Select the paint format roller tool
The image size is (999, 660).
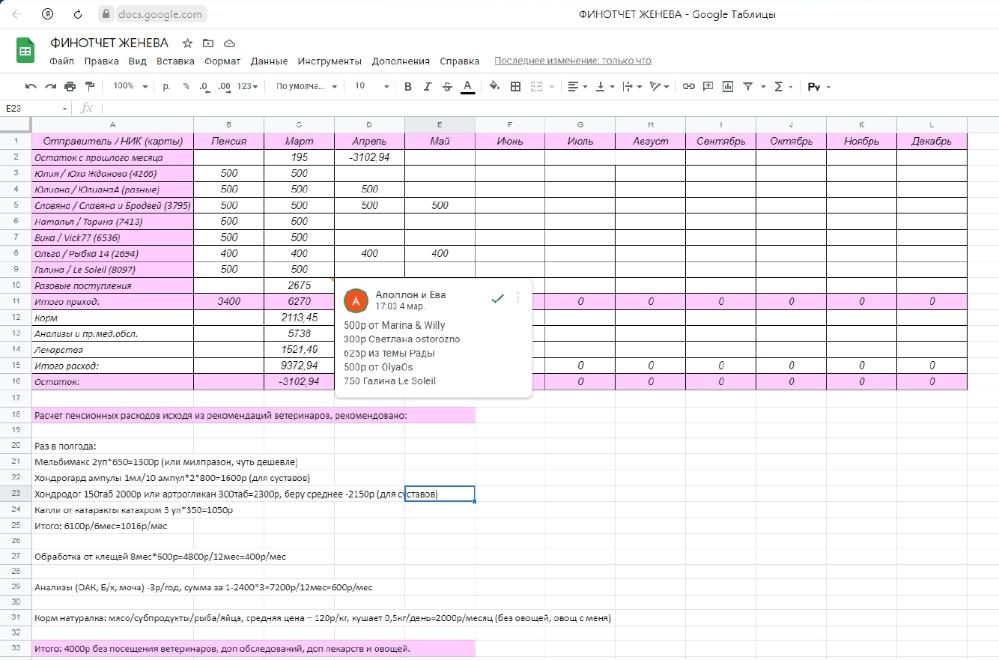pos(89,87)
